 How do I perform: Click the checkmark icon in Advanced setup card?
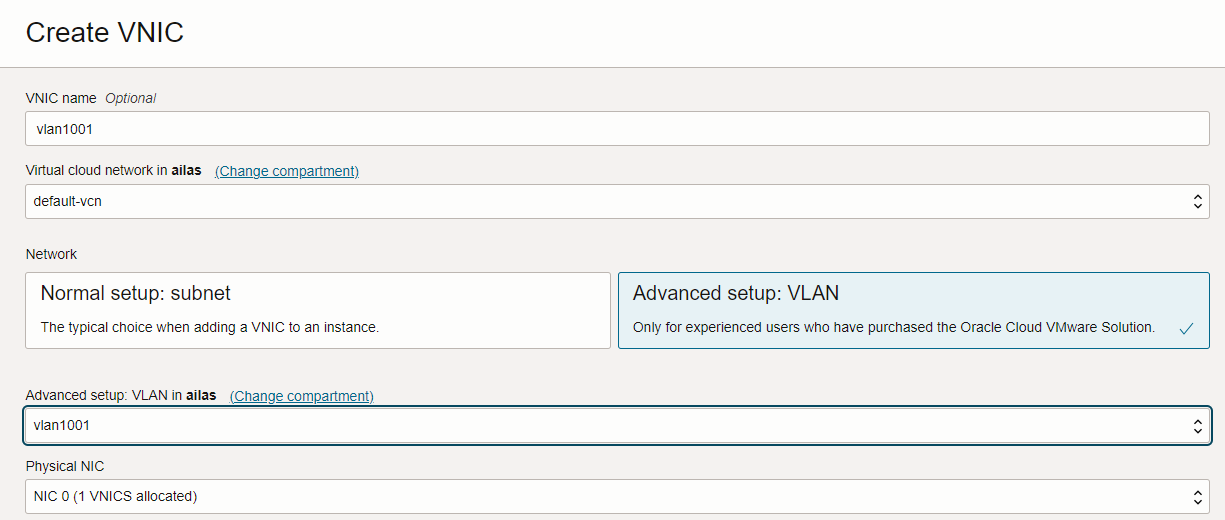pos(1186,328)
